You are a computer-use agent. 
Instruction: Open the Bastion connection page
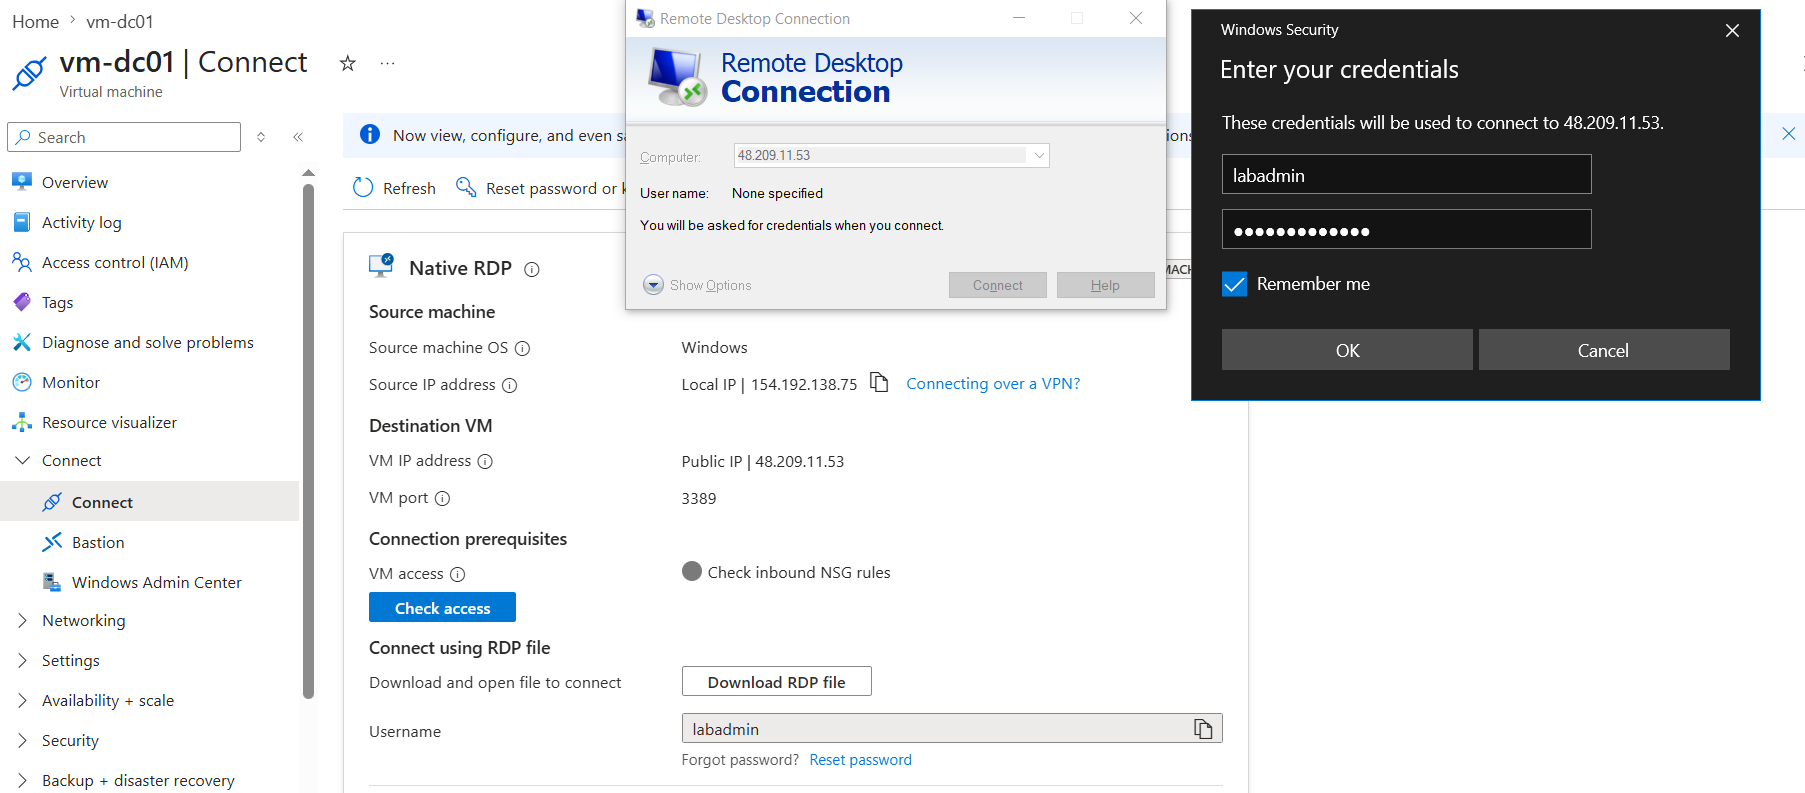point(98,542)
